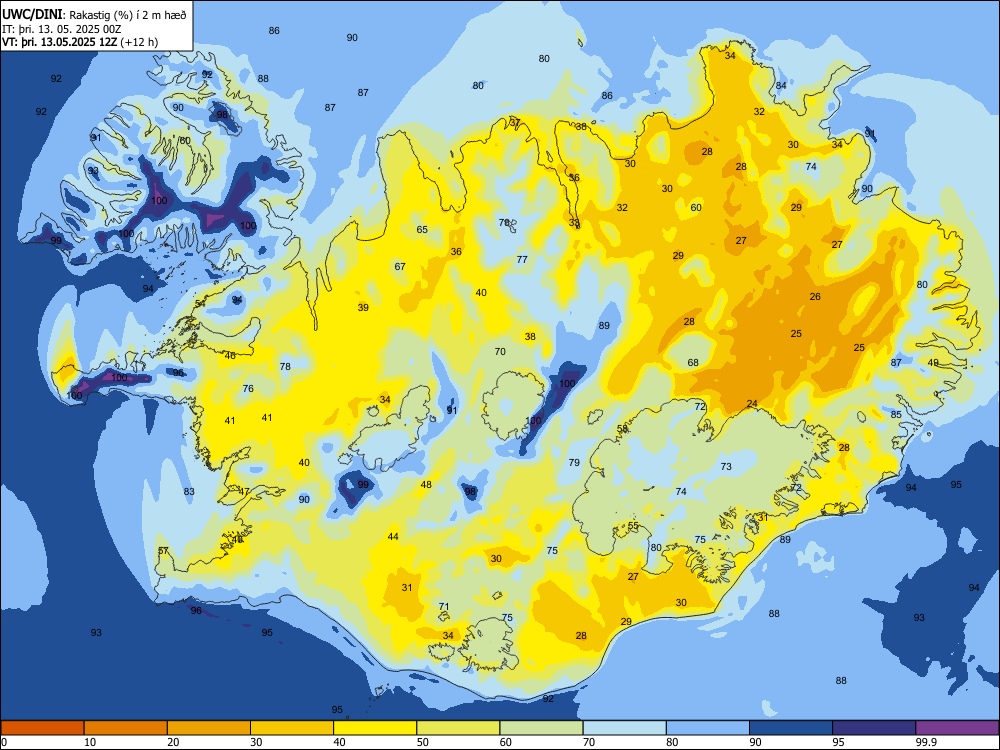Click the bright yellow 40–50 legend swatch
This screenshot has height=750, width=1000.
[x=375, y=728]
